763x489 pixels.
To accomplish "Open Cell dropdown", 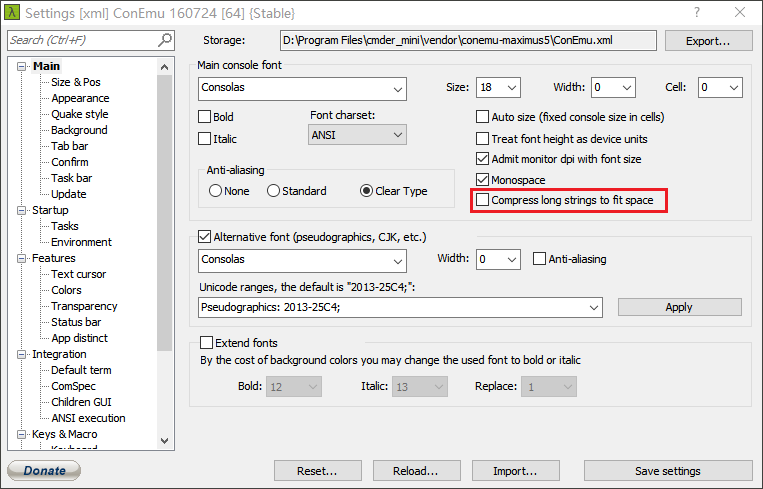I will [720, 88].
